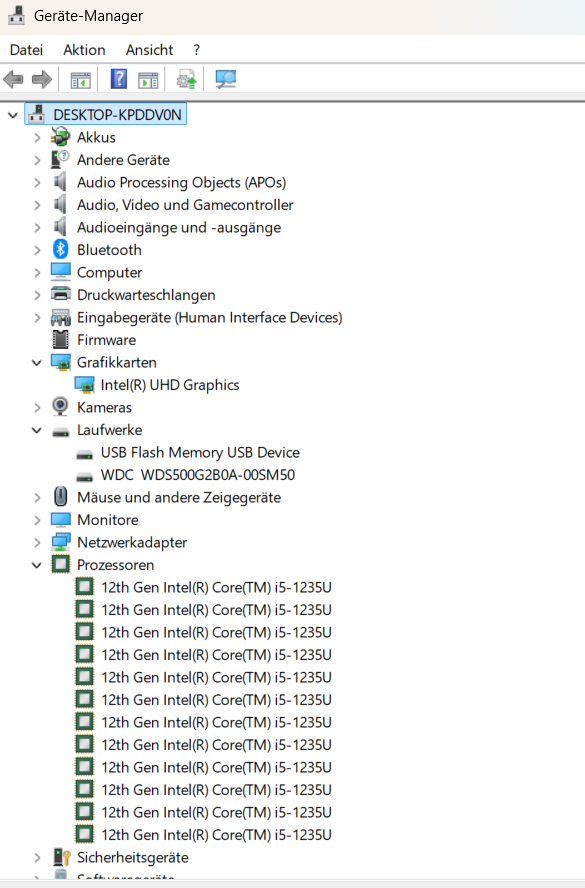Open the Help question mark toolbar icon
This screenshot has width=585, height=888.
pyautogui.click(x=118, y=79)
